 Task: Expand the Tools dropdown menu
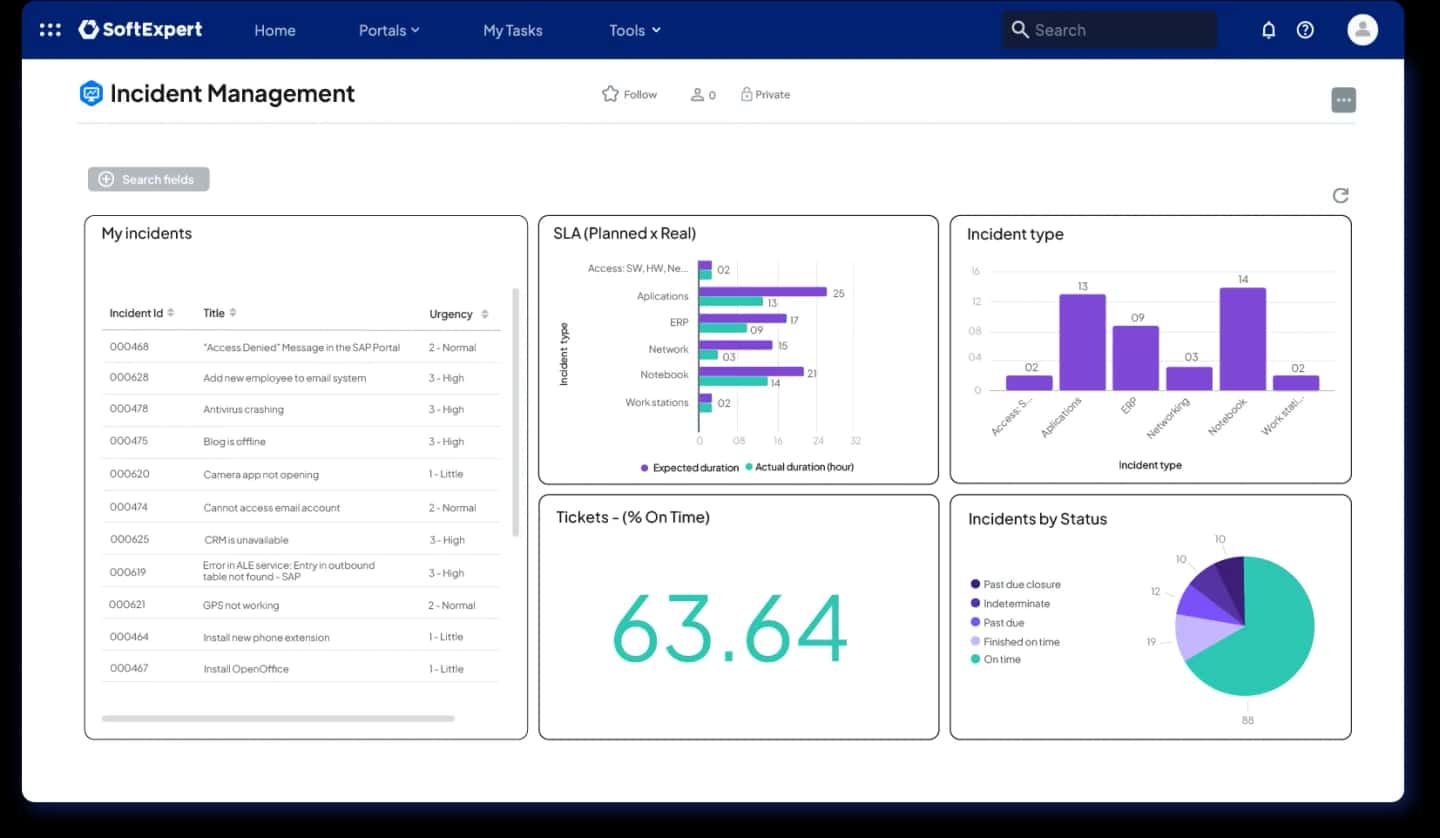pyautogui.click(x=635, y=30)
